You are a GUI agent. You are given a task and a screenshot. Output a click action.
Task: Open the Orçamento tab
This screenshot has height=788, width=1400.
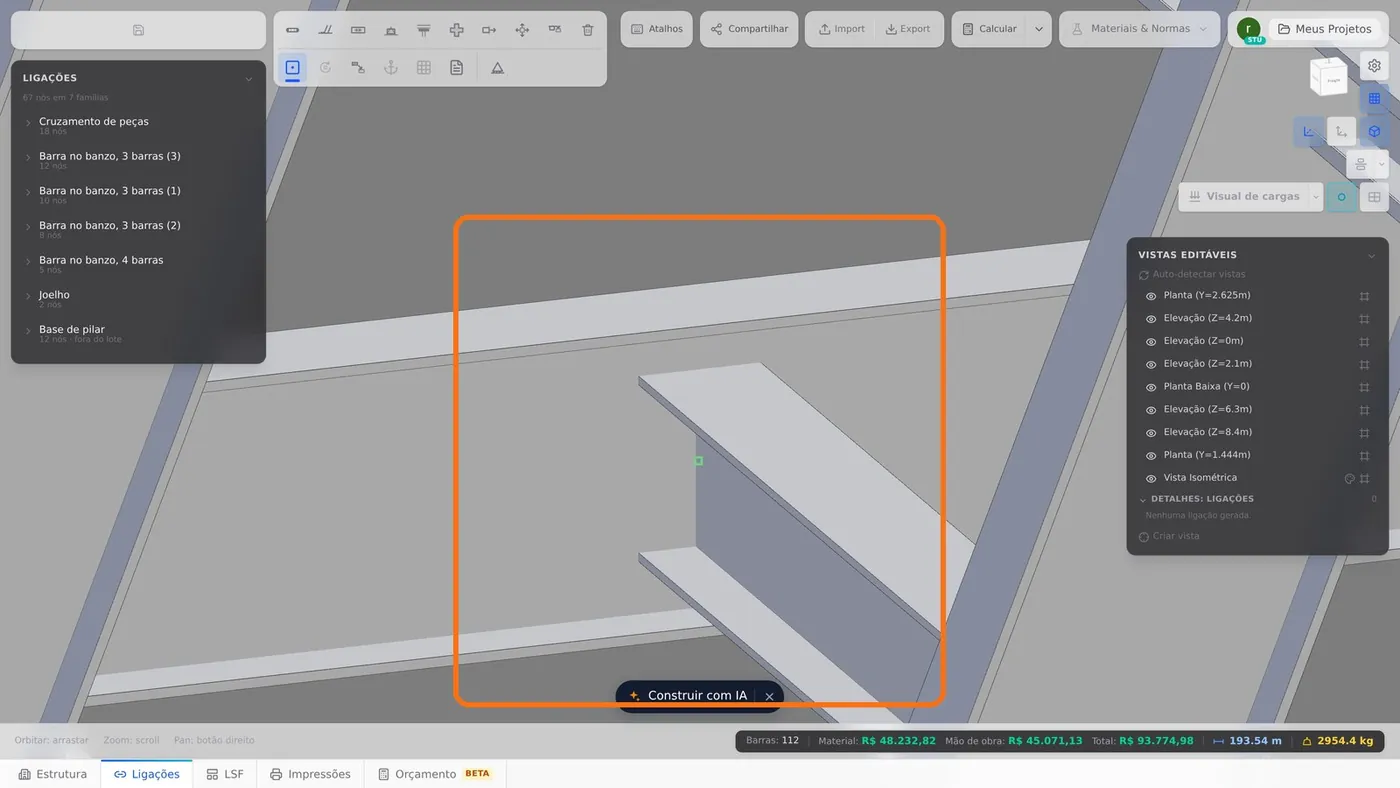point(435,774)
